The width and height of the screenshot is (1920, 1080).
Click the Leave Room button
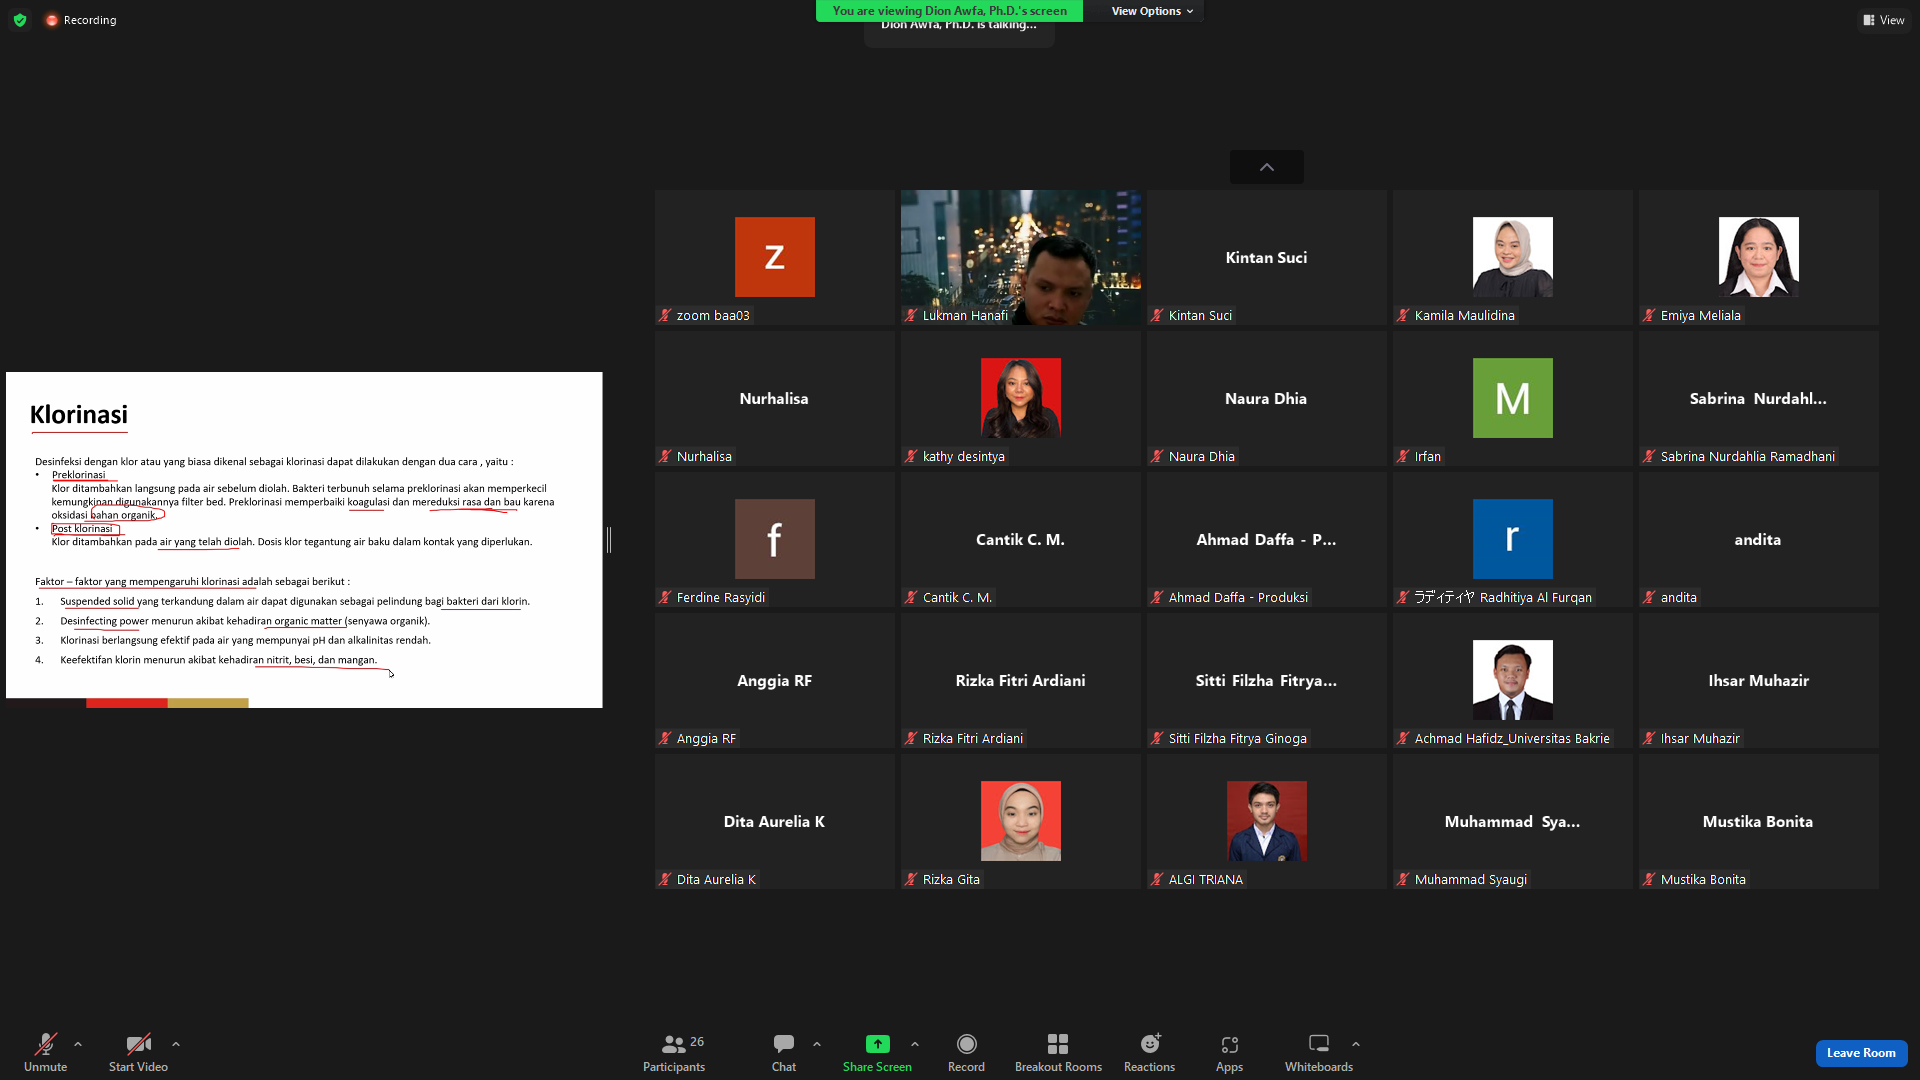tap(1861, 1053)
